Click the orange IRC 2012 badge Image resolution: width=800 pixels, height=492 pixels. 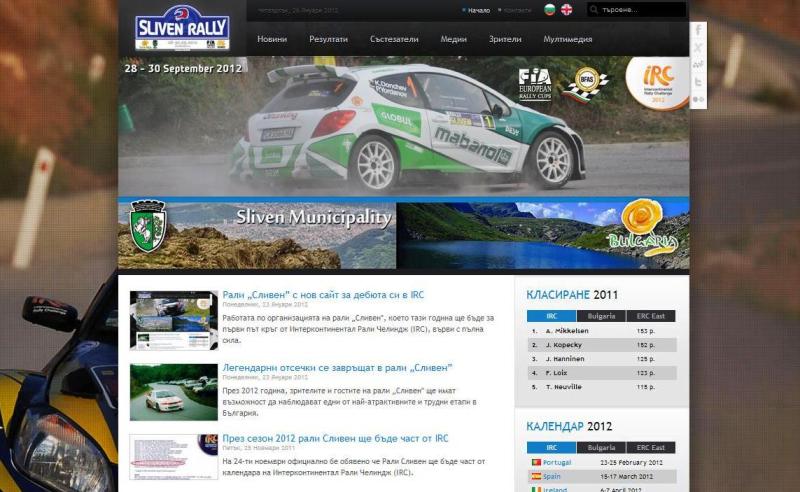pos(658,83)
